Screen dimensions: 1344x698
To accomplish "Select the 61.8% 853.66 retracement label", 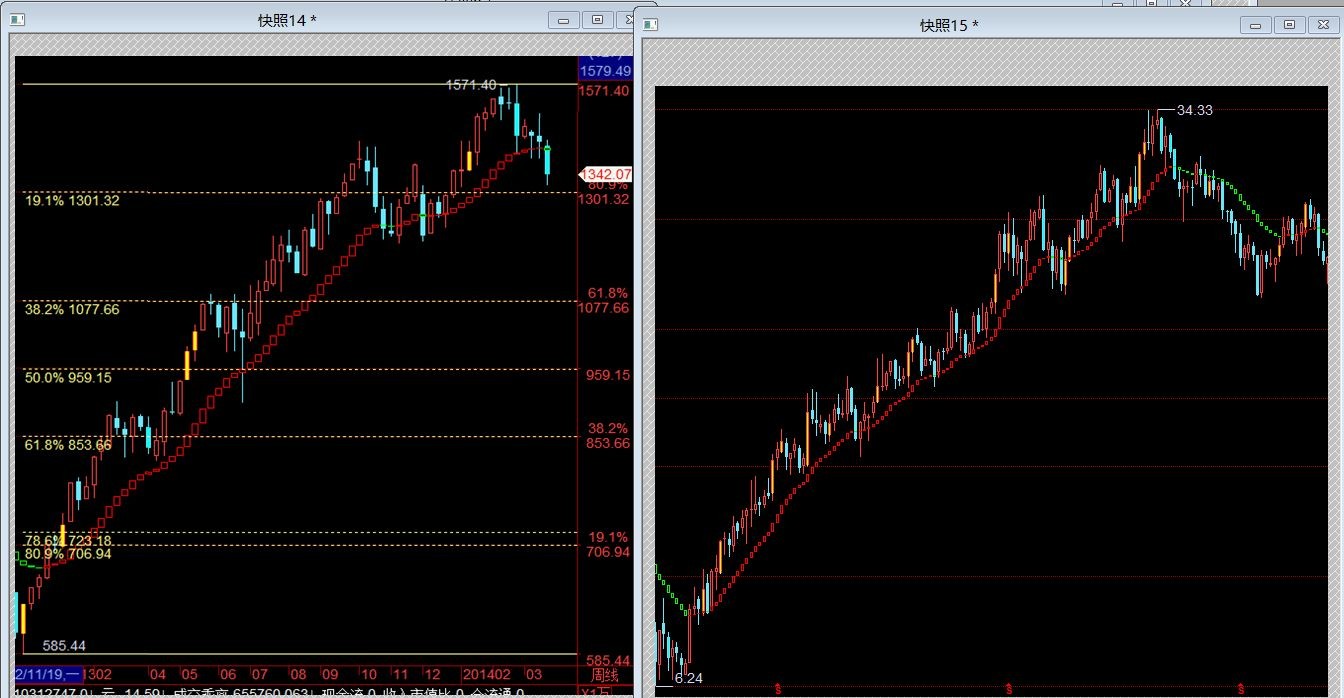I will (68, 445).
